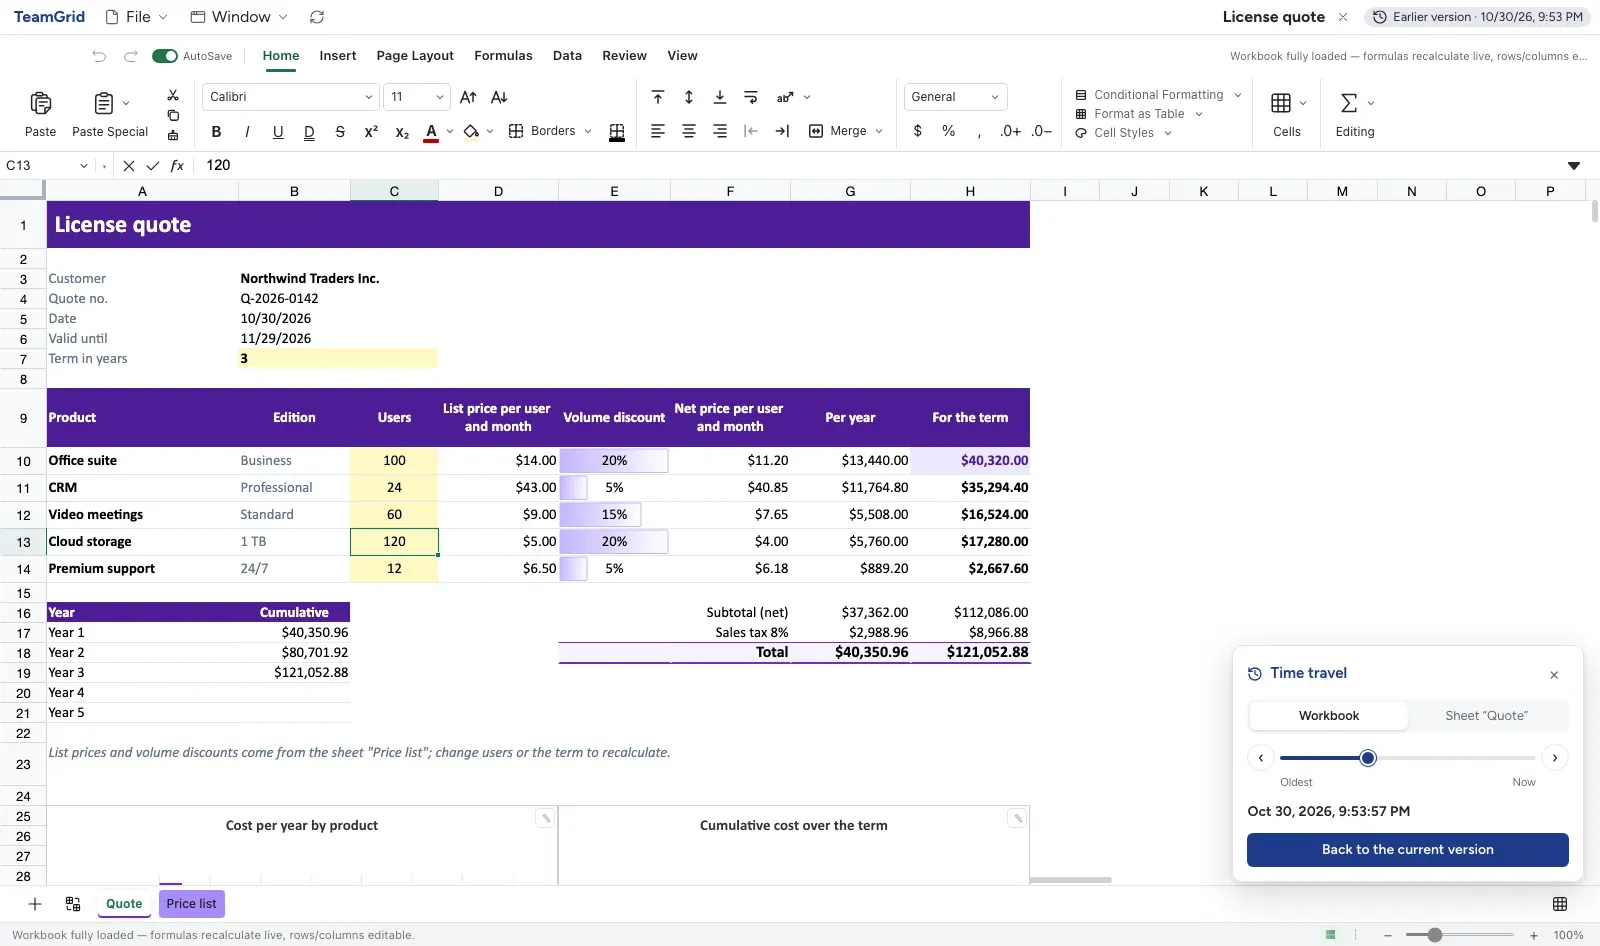Switch to the Price list sheet tab

[191, 904]
